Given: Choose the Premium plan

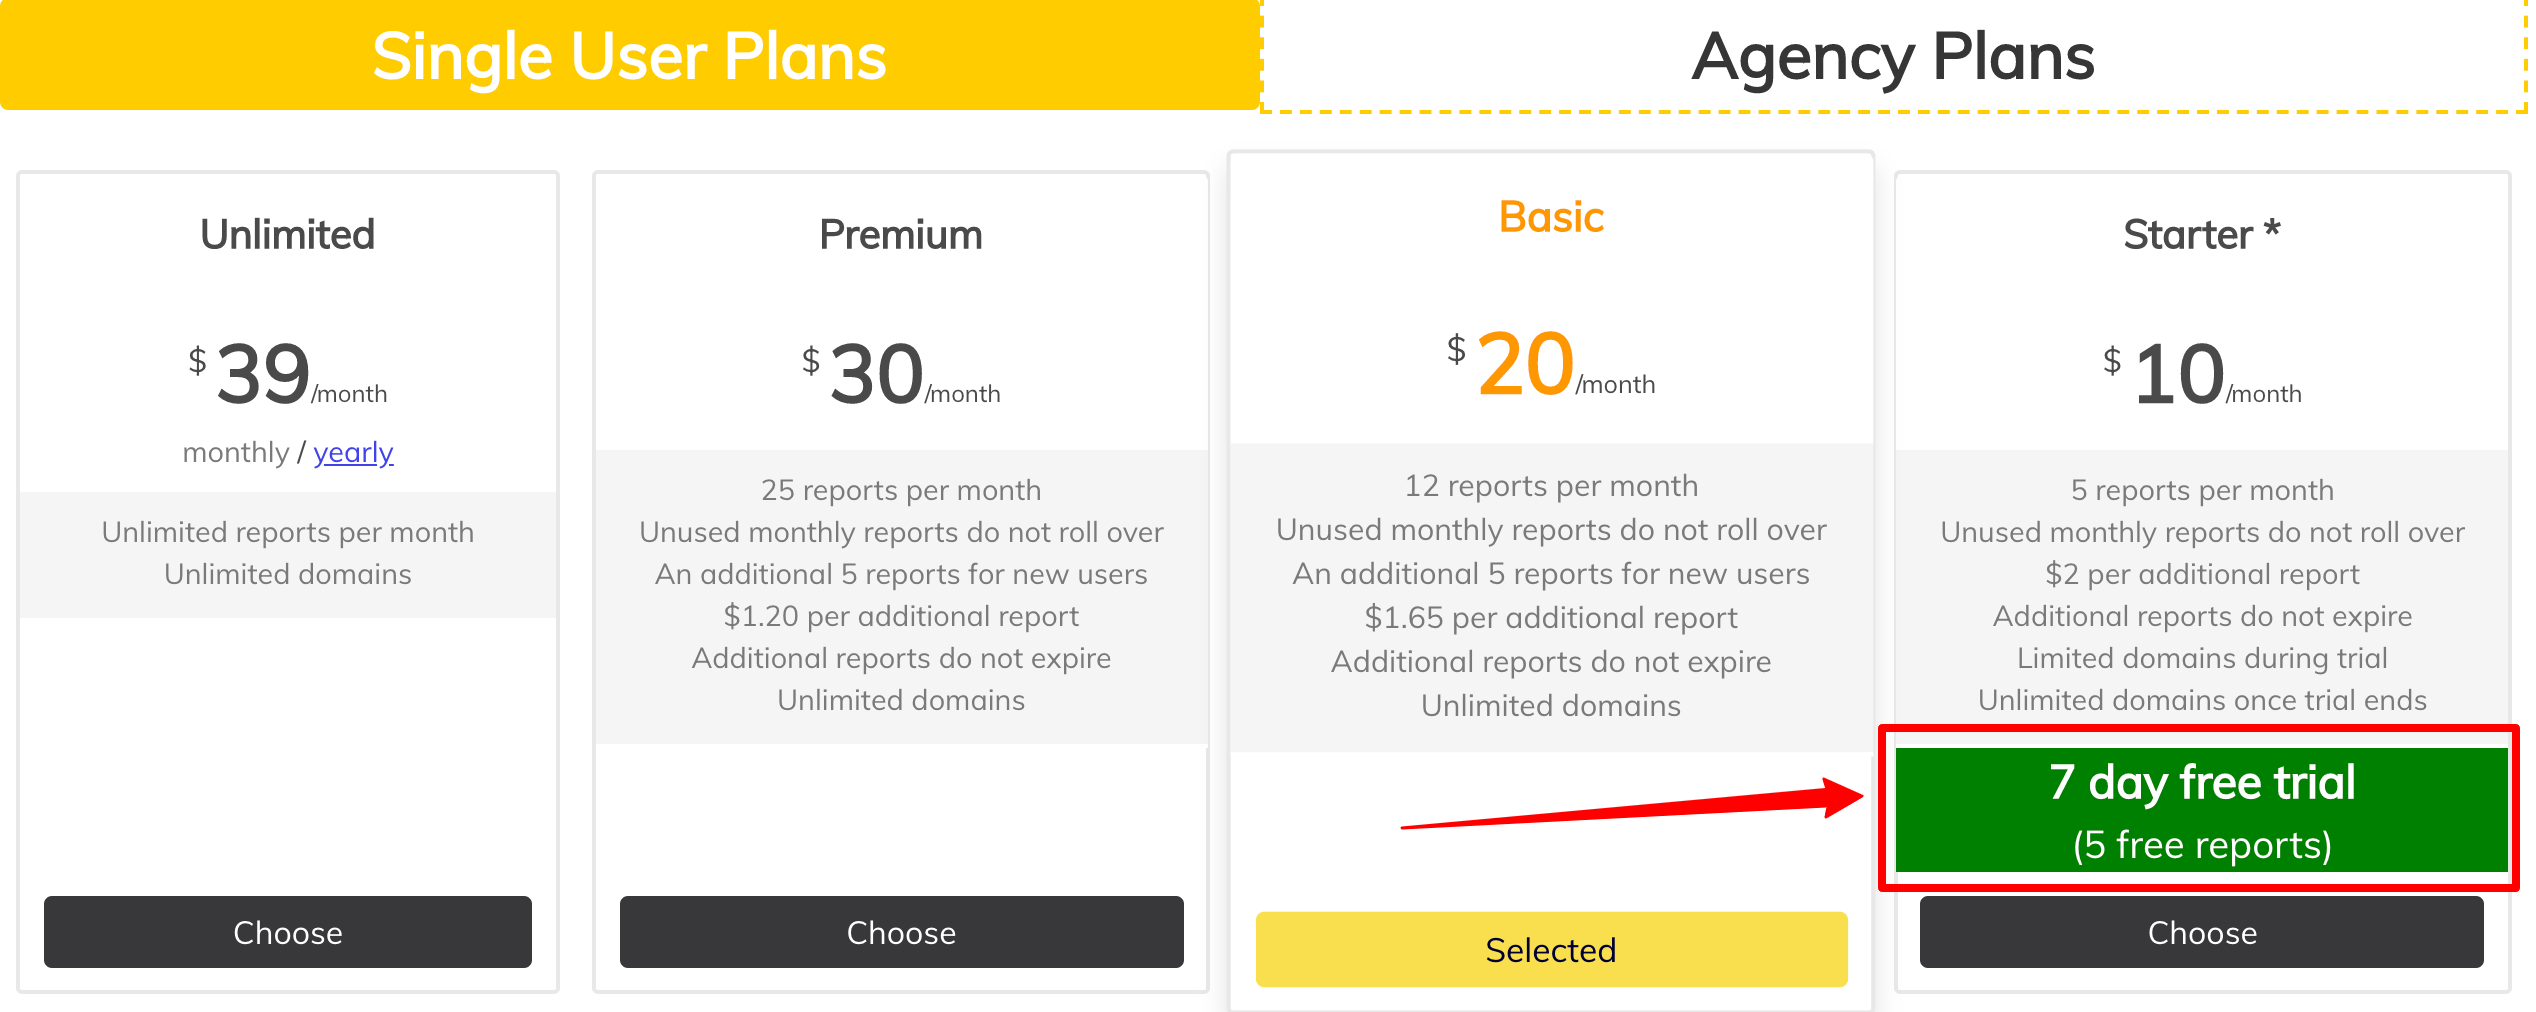Looking at the screenshot, I should (900, 932).
